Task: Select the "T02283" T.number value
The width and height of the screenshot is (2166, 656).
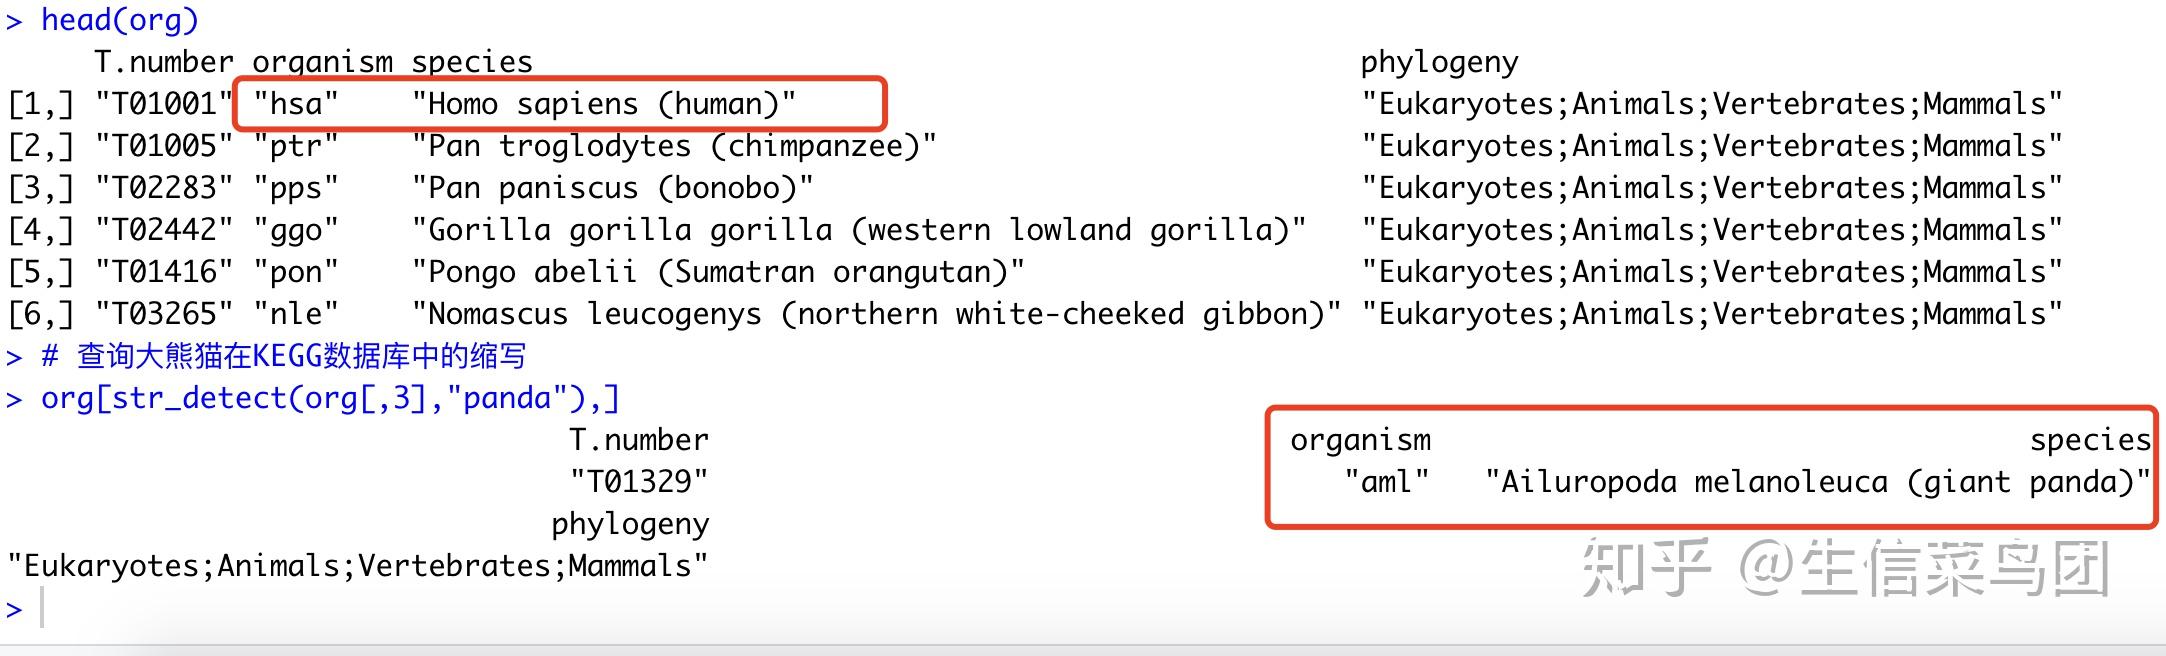Action: (164, 188)
